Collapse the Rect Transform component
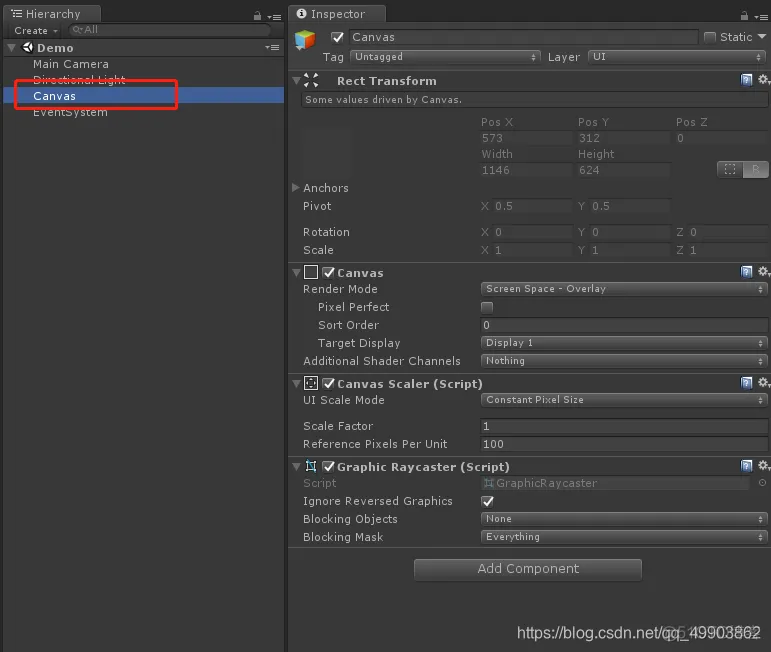 [x=297, y=80]
